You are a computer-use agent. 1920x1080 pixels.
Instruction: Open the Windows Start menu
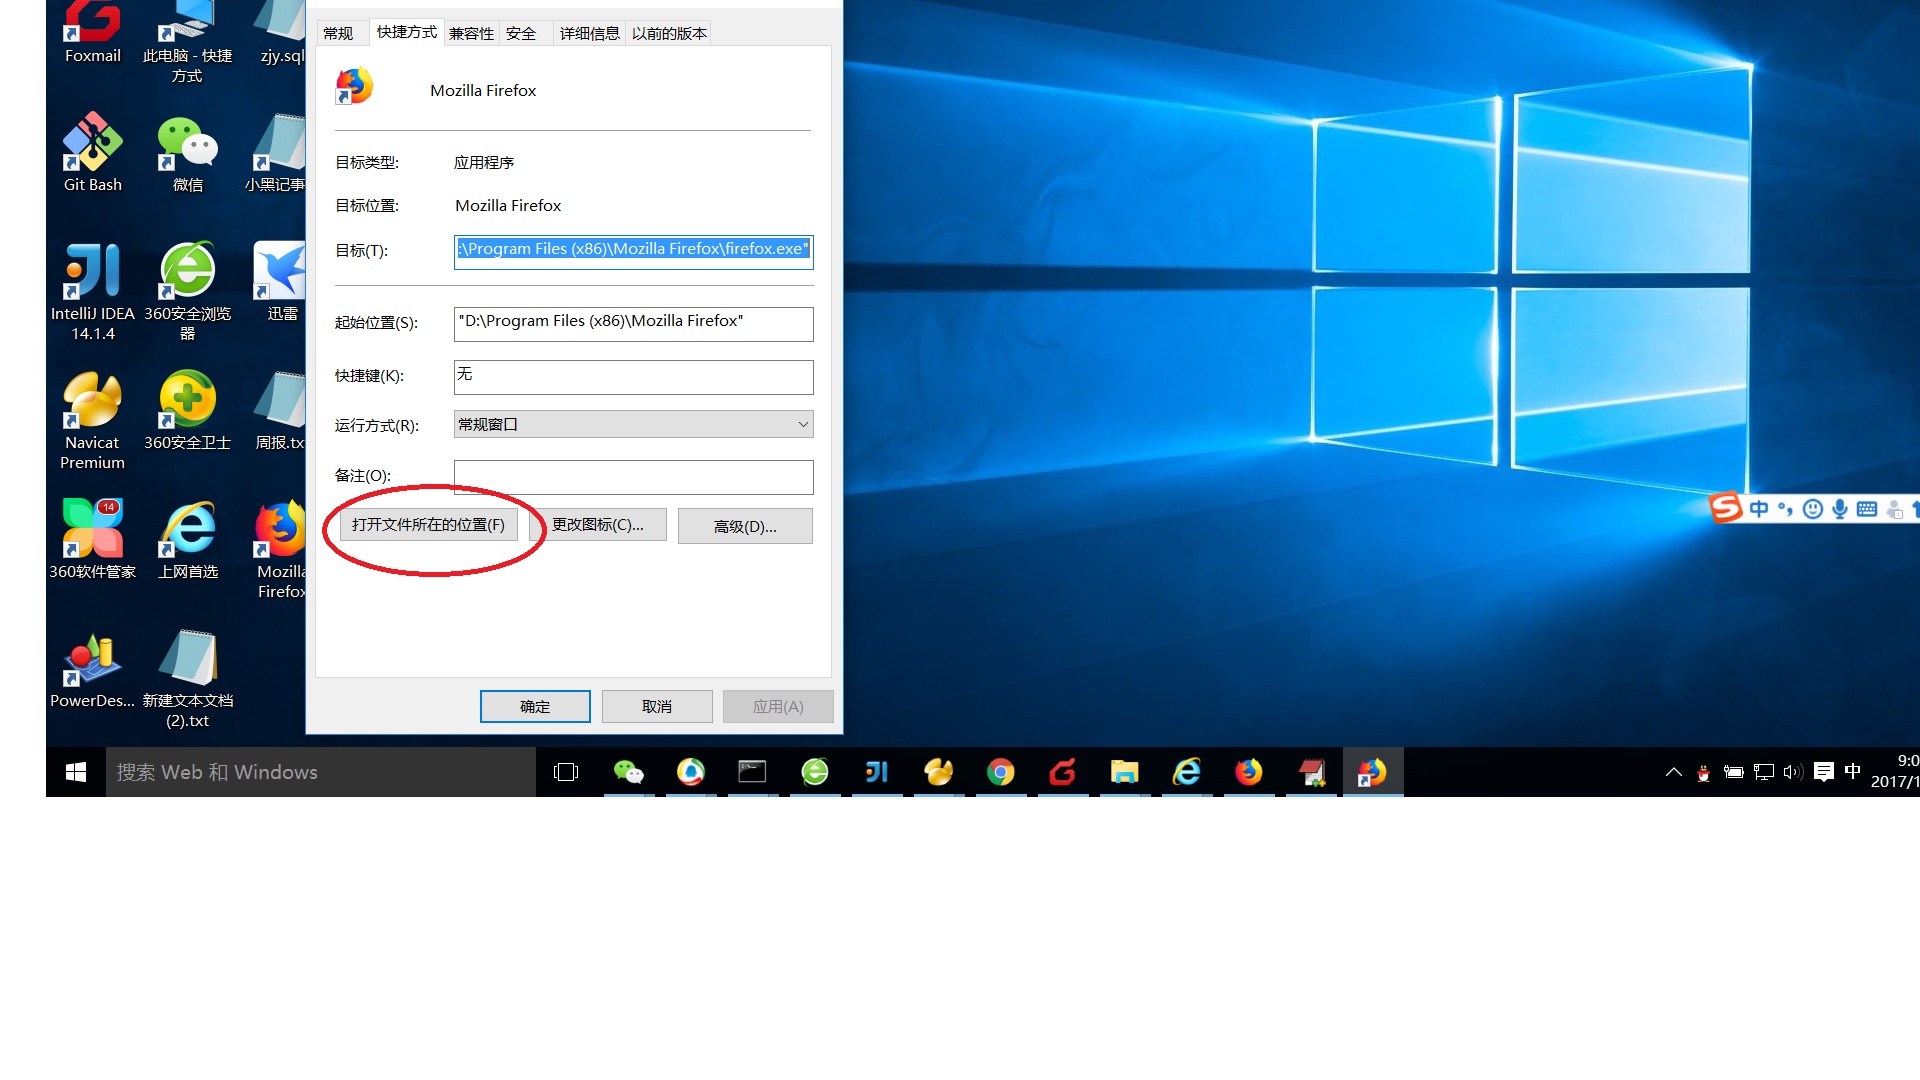click(x=76, y=772)
